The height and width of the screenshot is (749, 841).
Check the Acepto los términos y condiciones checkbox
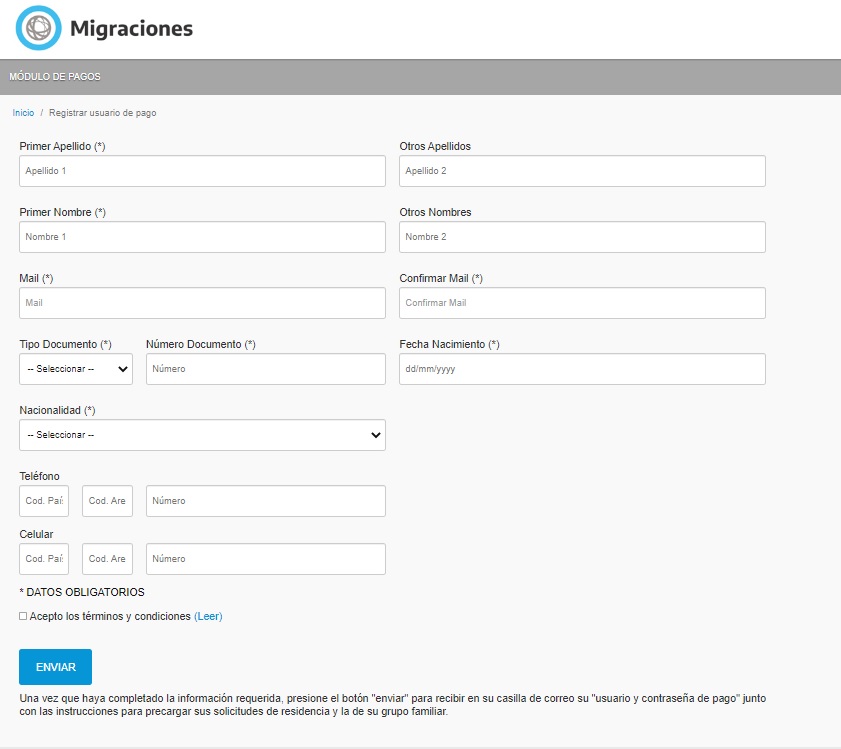22,616
